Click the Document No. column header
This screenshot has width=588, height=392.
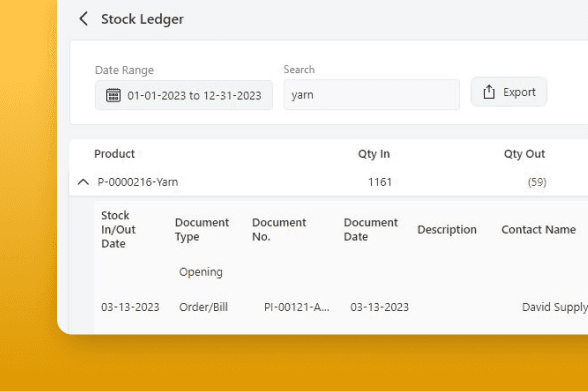coord(279,230)
